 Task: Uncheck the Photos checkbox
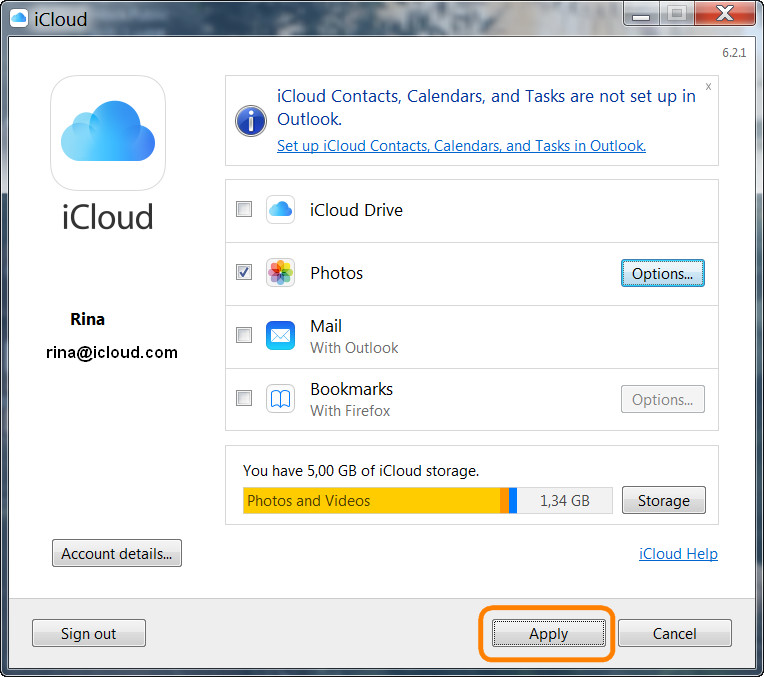[x=244, y=272]
